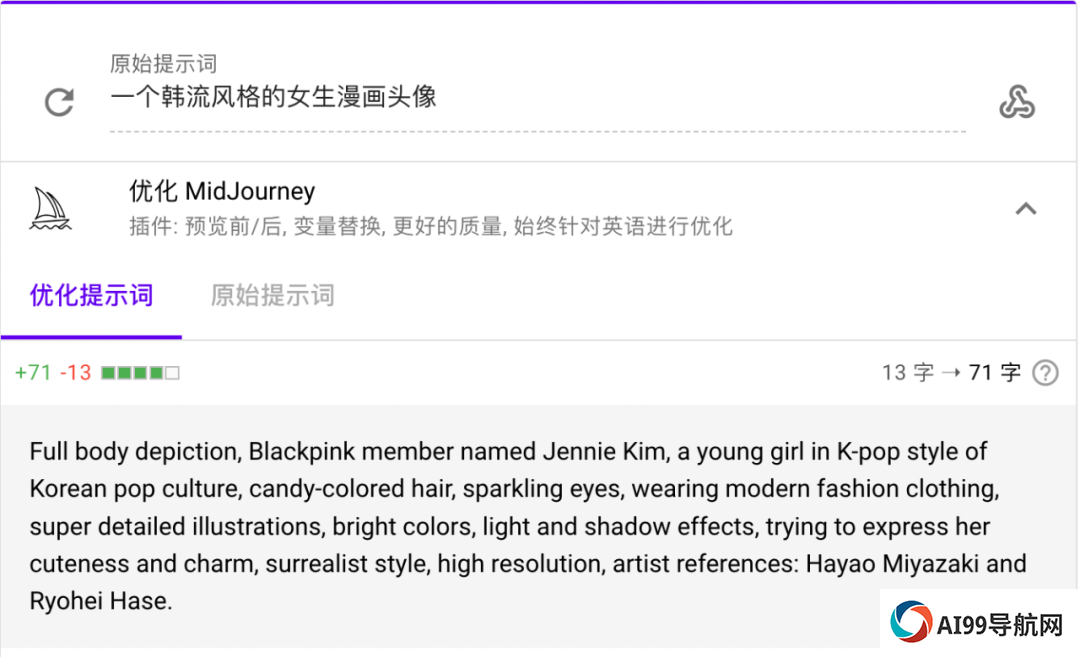
Task: Collapse the 优化 MidJourney panel with chevron
Action: 1026,209
